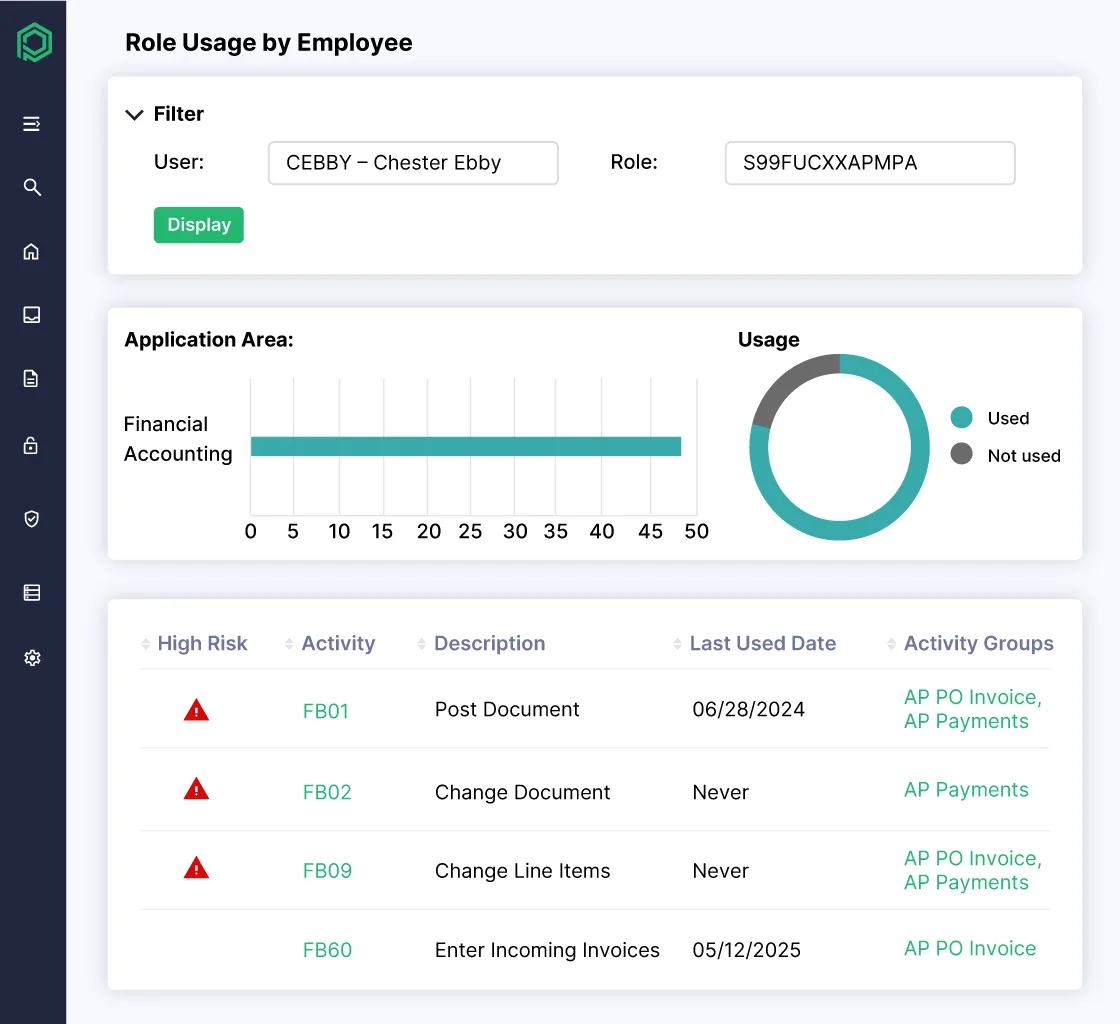Click the Financial Accounting bar in the chart
The width and height of the screenshot is (1120, 1024).
pos(465,444)
